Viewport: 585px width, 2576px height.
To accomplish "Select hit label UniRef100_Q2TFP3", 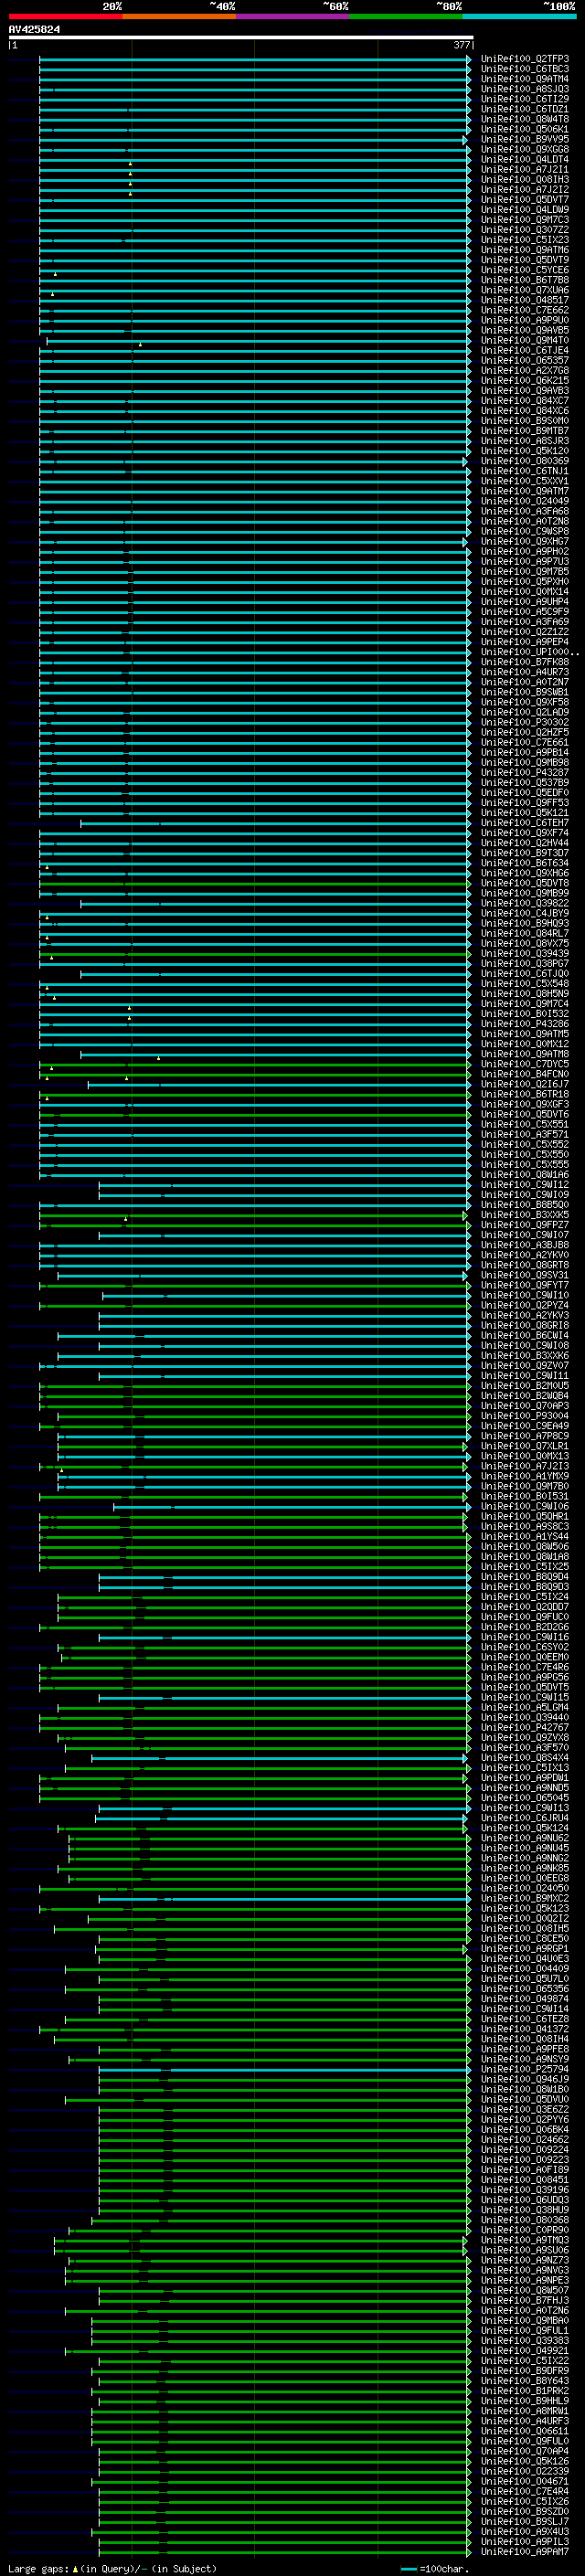I will pyautogui.click(x=525, y=59).
